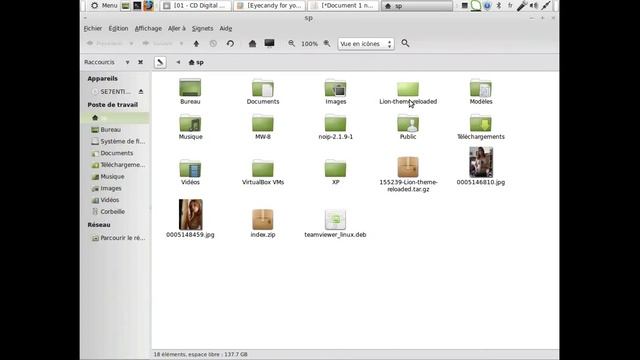The width and height of the screenshot is (640, 360).
Task: Zoom out with the magnifier minus icon
Action: [x=291, y=43]
